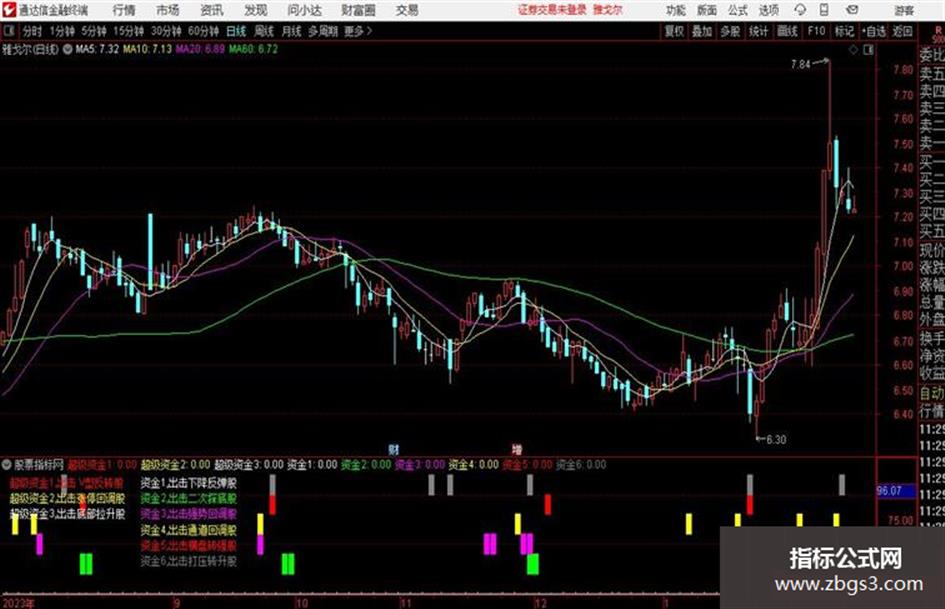Click the 统计 toolbar button
This screenshot has height=609, width=945.
point(759,31)
